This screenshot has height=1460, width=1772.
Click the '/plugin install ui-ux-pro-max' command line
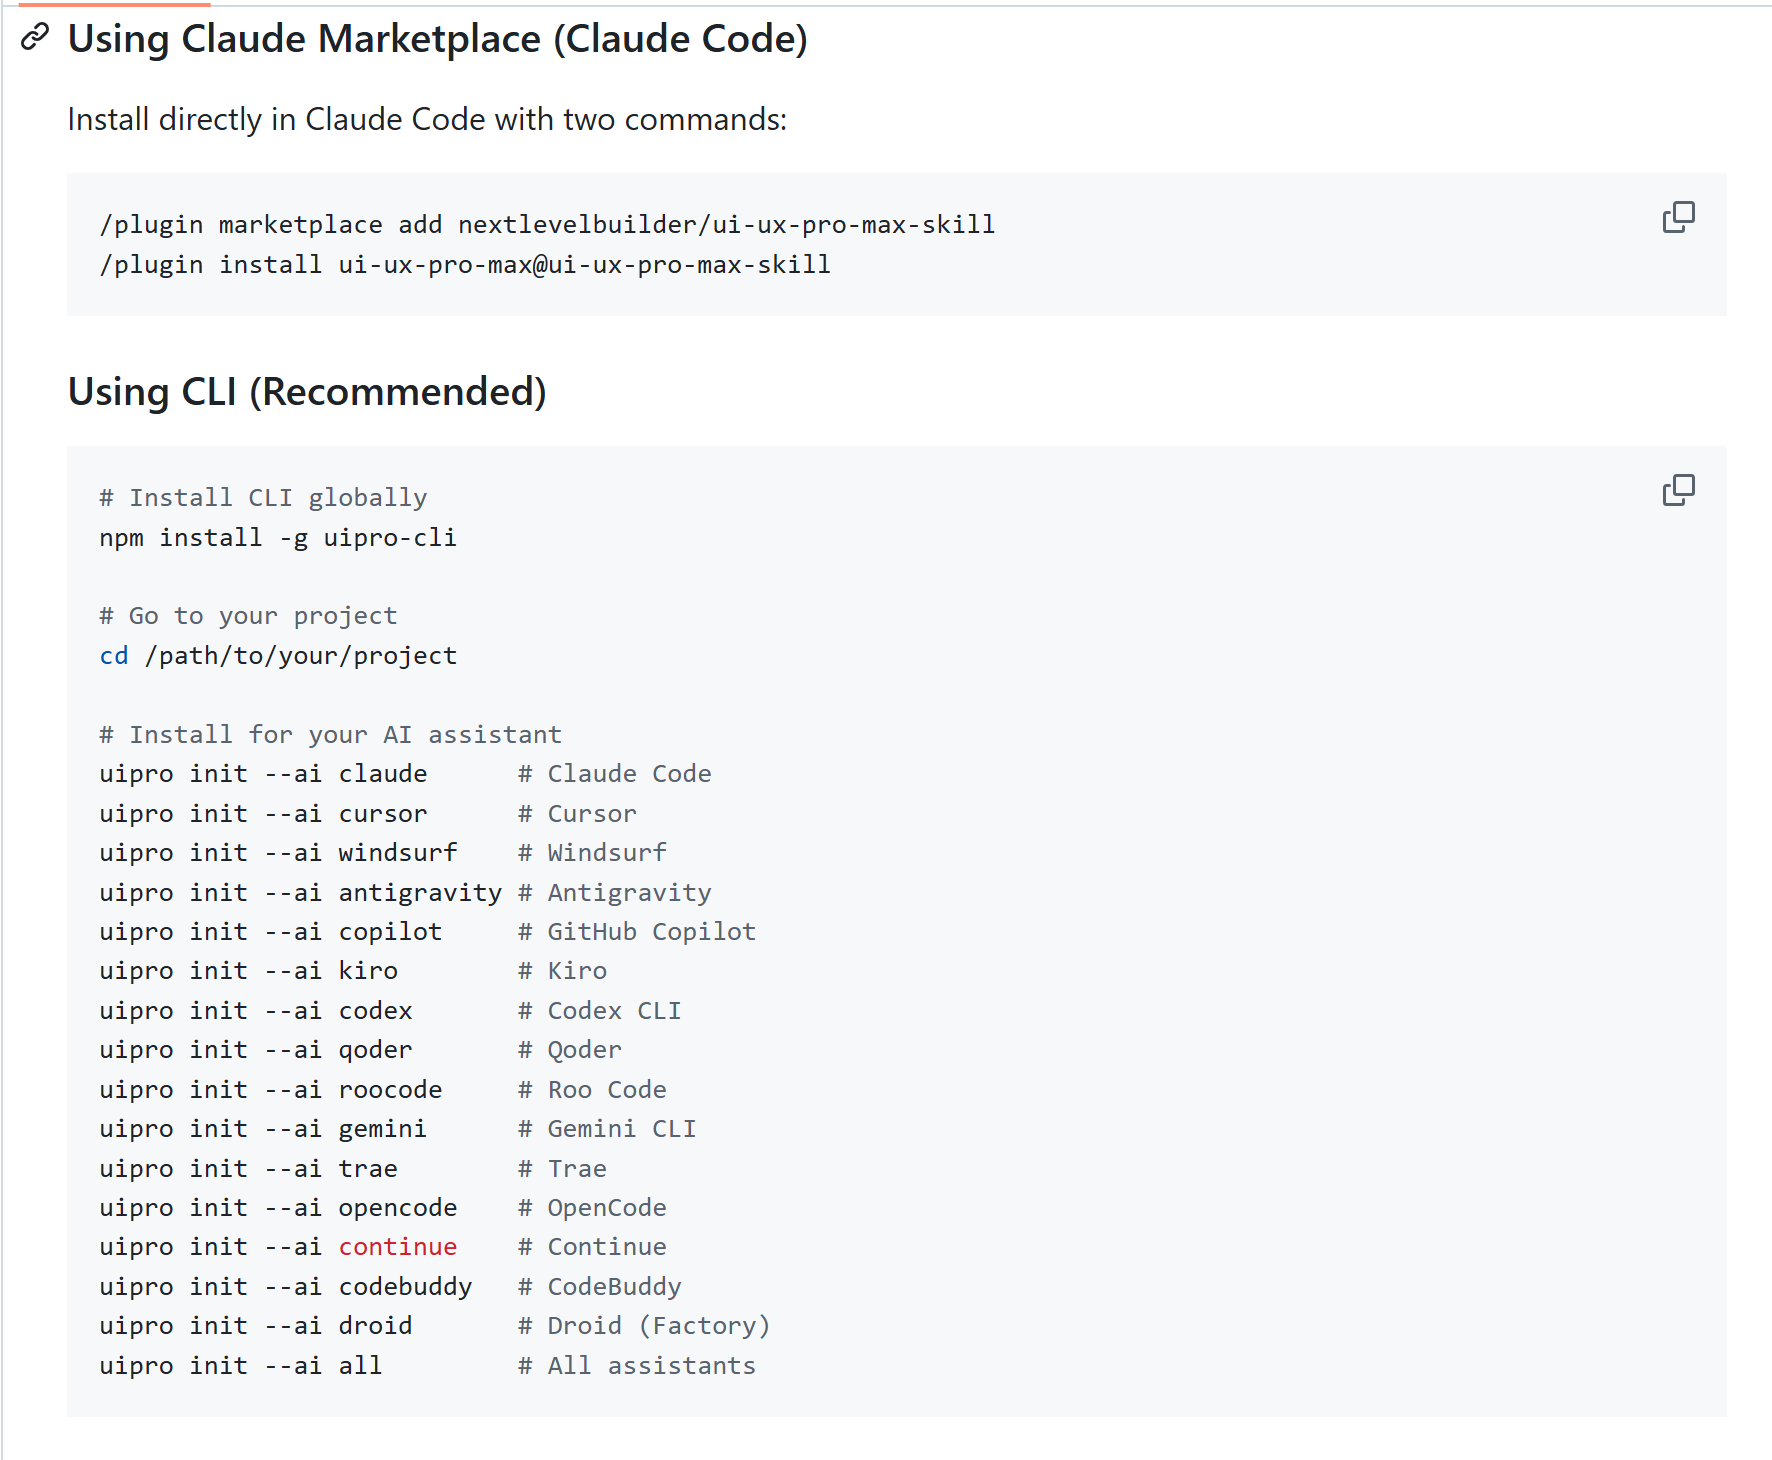[465, 265]
